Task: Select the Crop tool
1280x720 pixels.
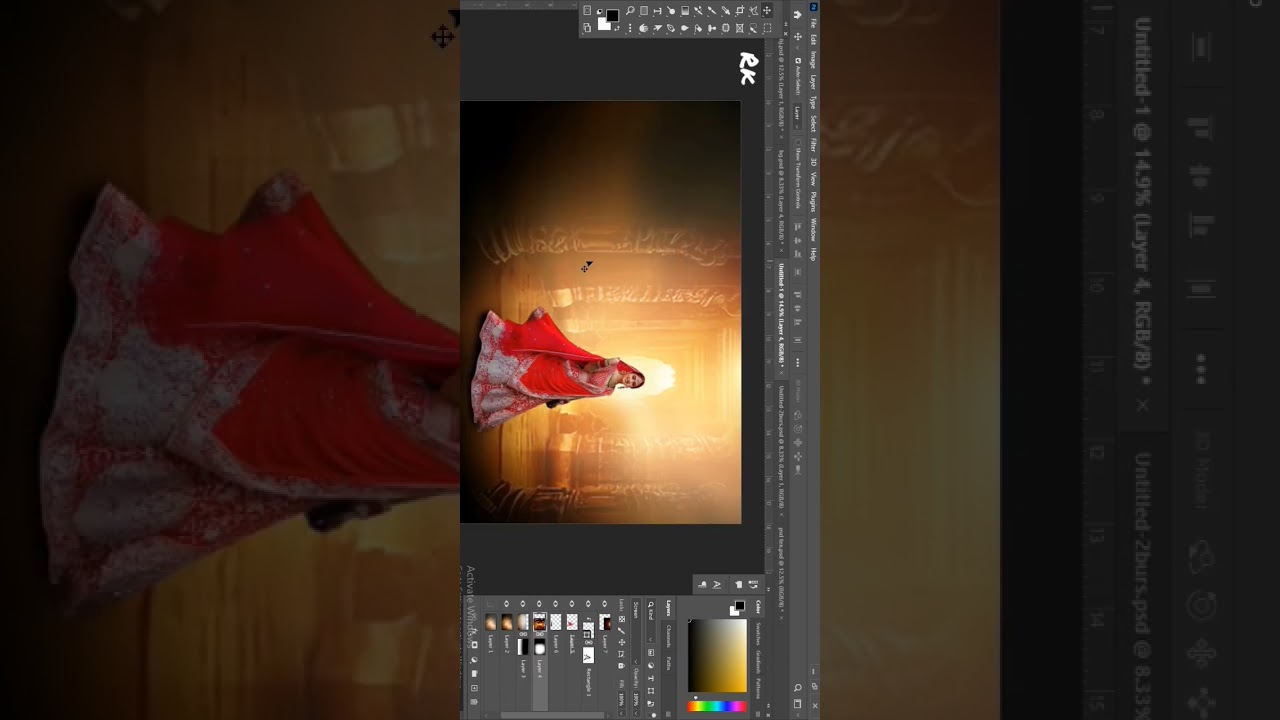Action: pyautogui.click(x=740, y=10)
